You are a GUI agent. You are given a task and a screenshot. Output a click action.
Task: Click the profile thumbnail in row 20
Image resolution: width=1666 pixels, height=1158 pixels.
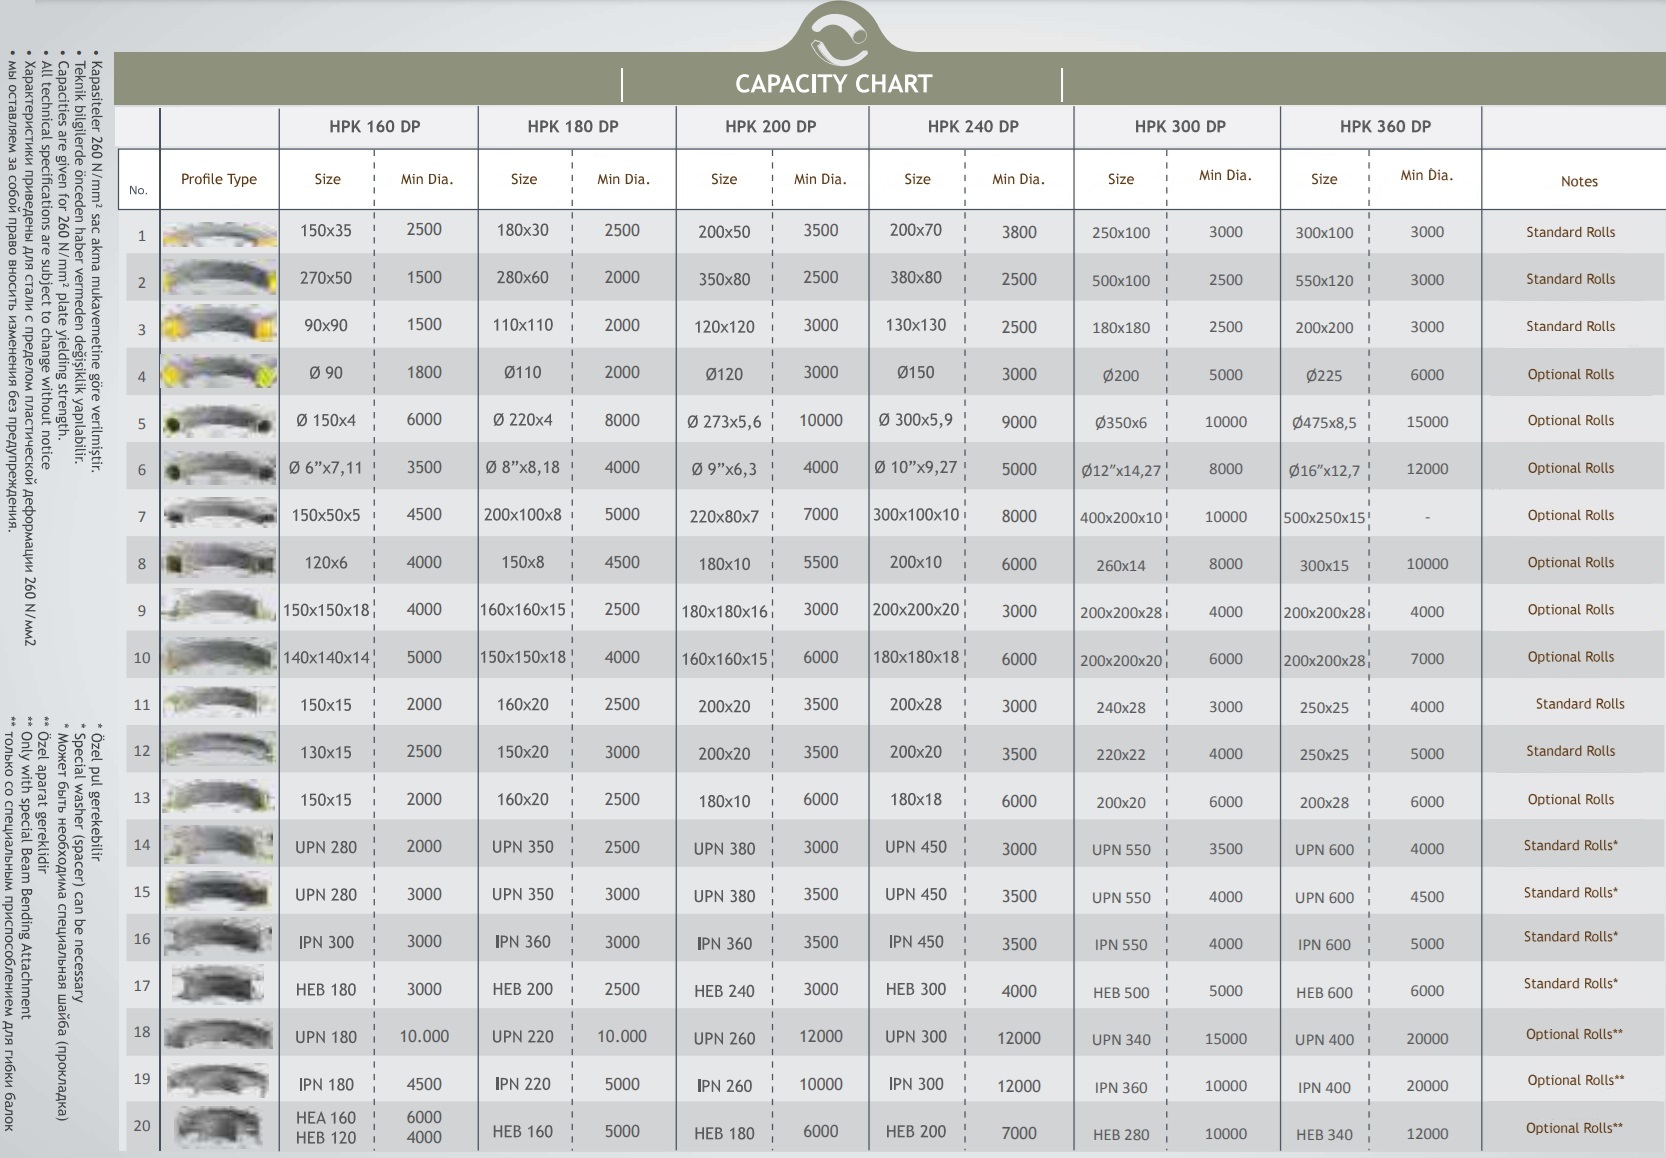pyautogui.click(x=220, y=1127)
